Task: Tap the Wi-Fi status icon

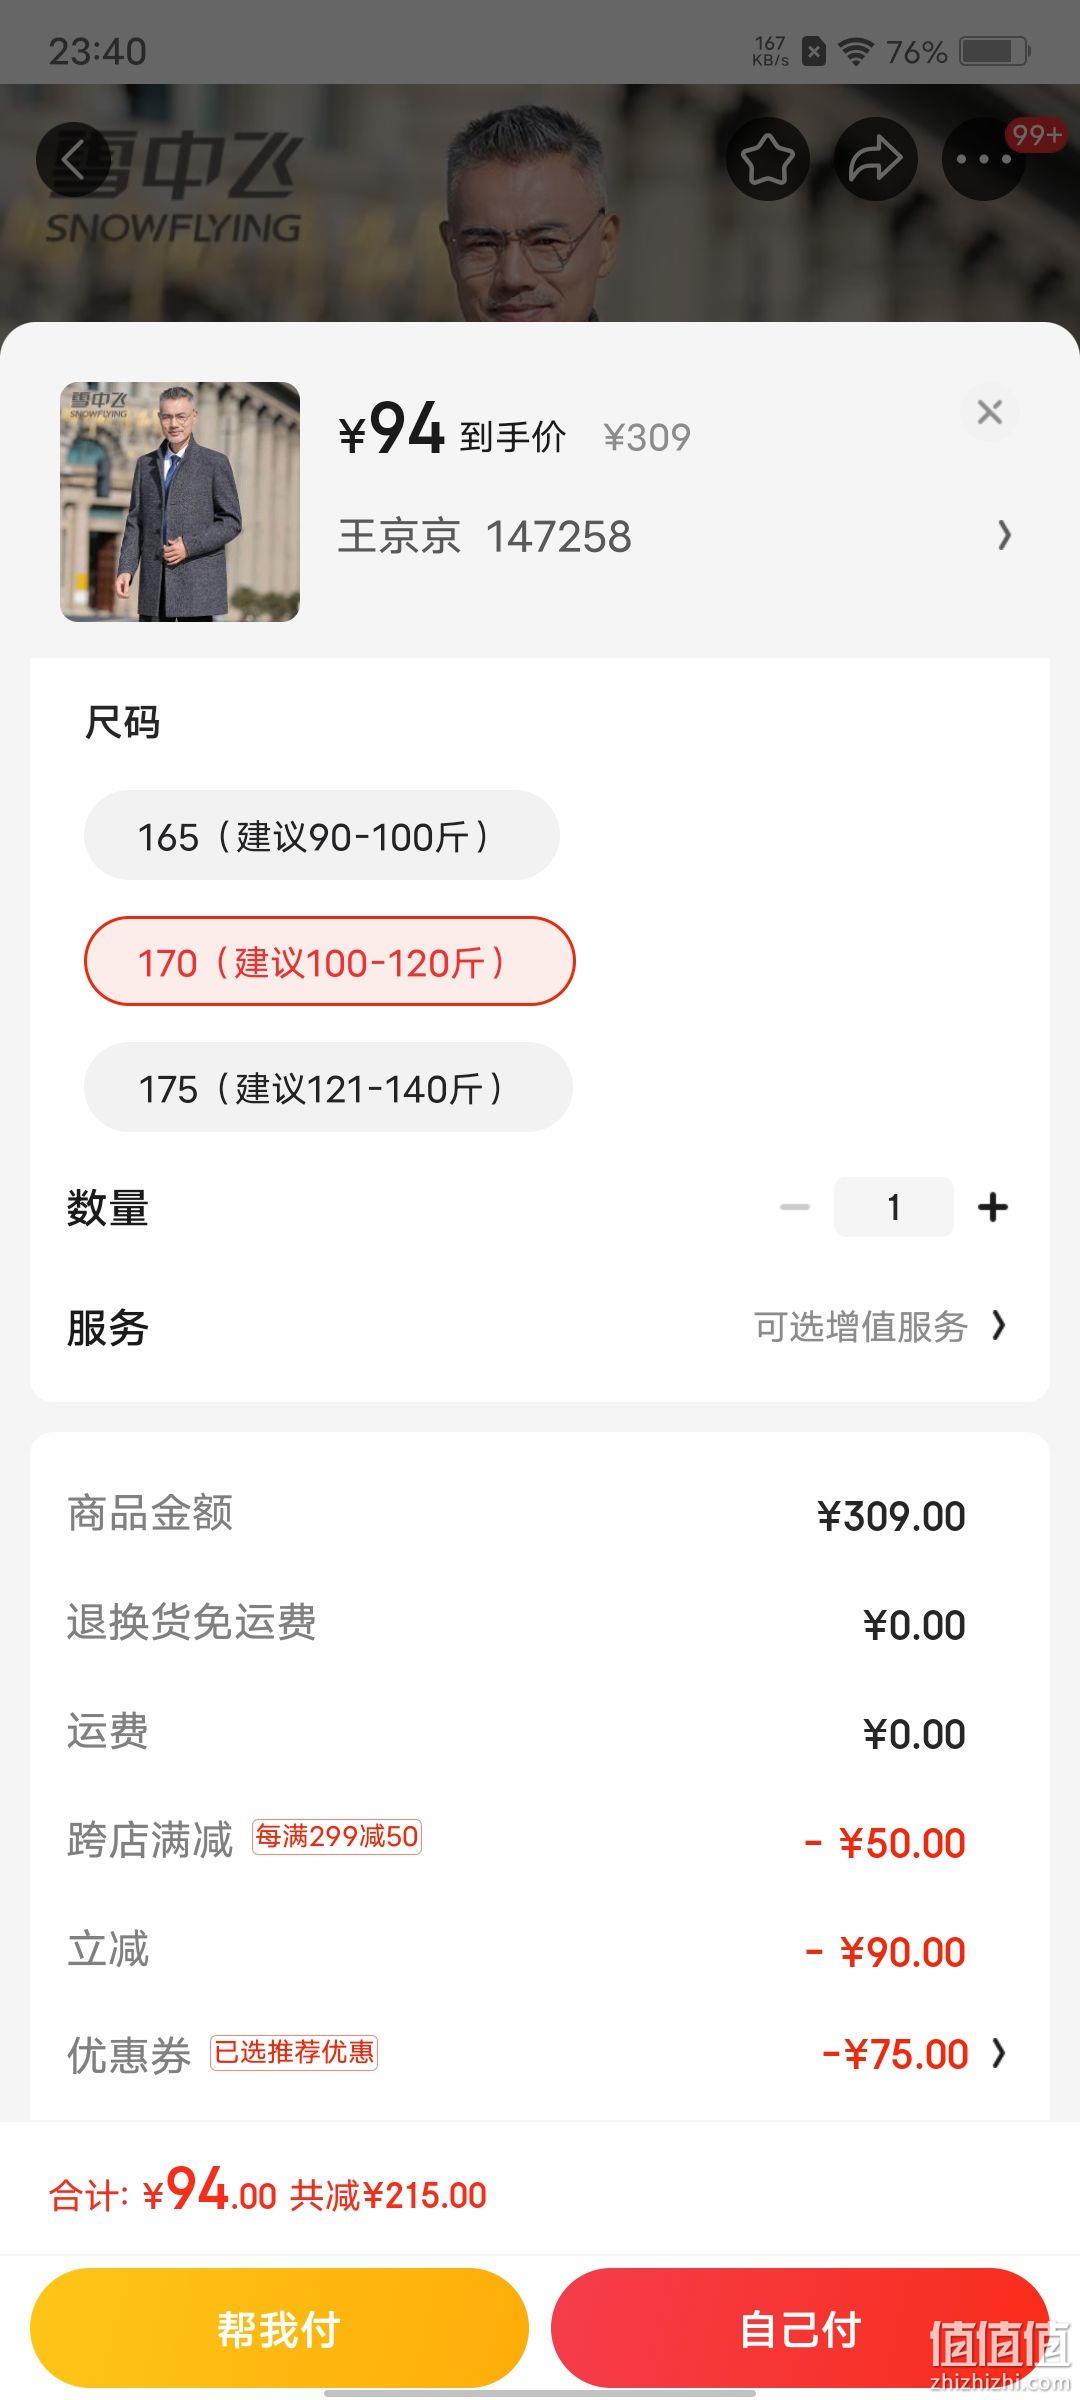Action: click(856, 51)
